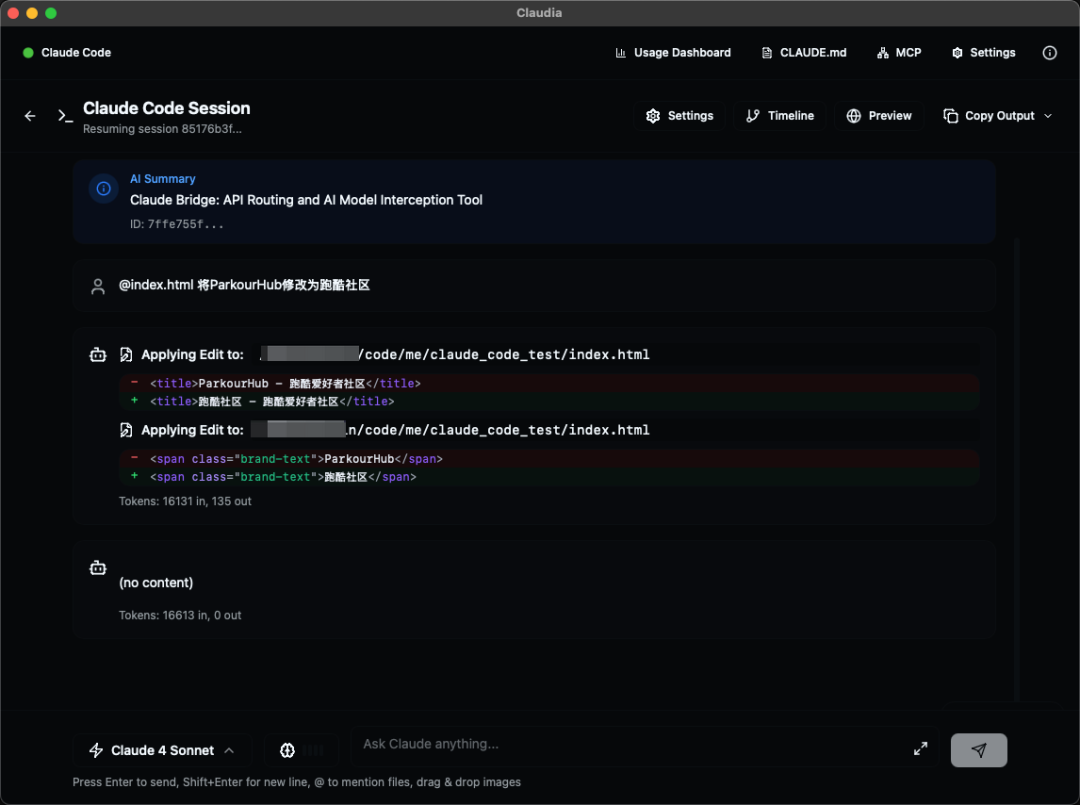Click session Settings gear icon
Screen dimensions: 1080x805
click(653, 116)
